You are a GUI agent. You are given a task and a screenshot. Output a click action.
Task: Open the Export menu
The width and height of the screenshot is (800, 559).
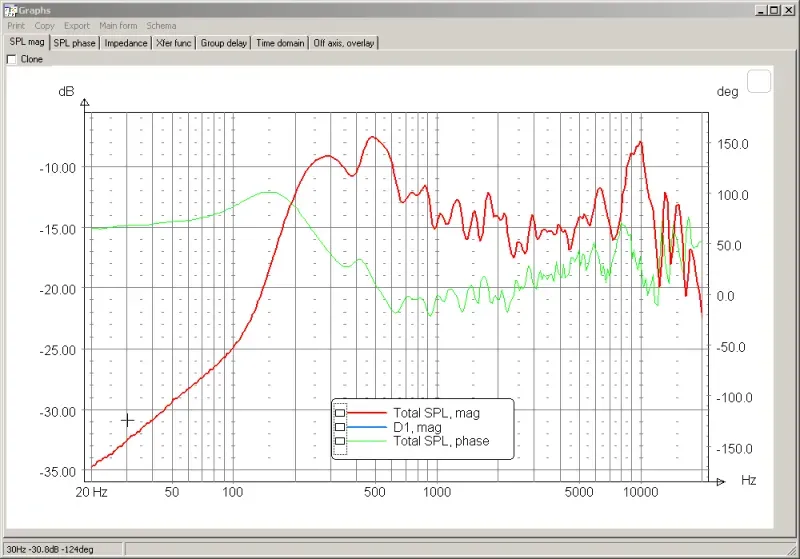tap(77, 26)
